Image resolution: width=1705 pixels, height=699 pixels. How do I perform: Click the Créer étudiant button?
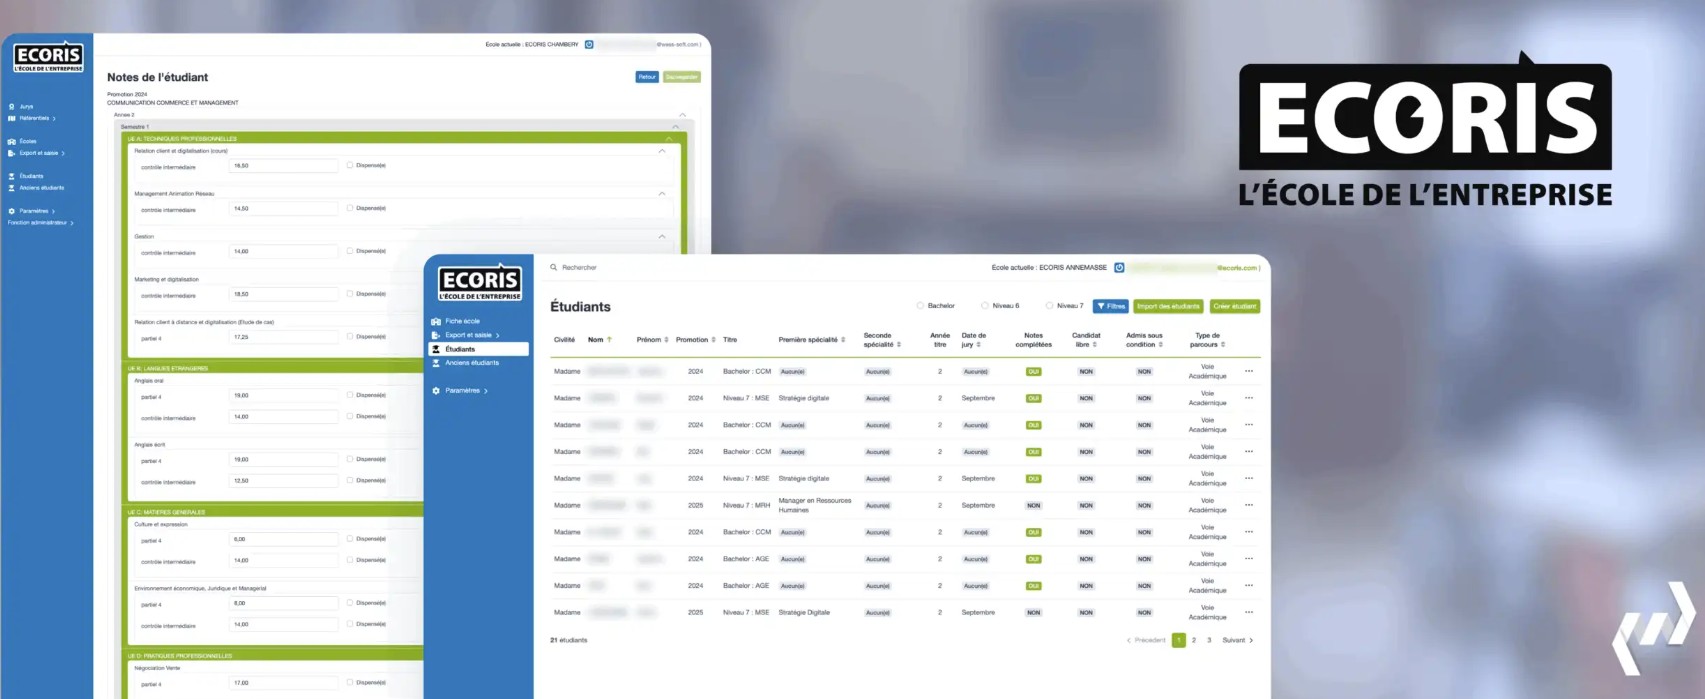[1234, 307]
